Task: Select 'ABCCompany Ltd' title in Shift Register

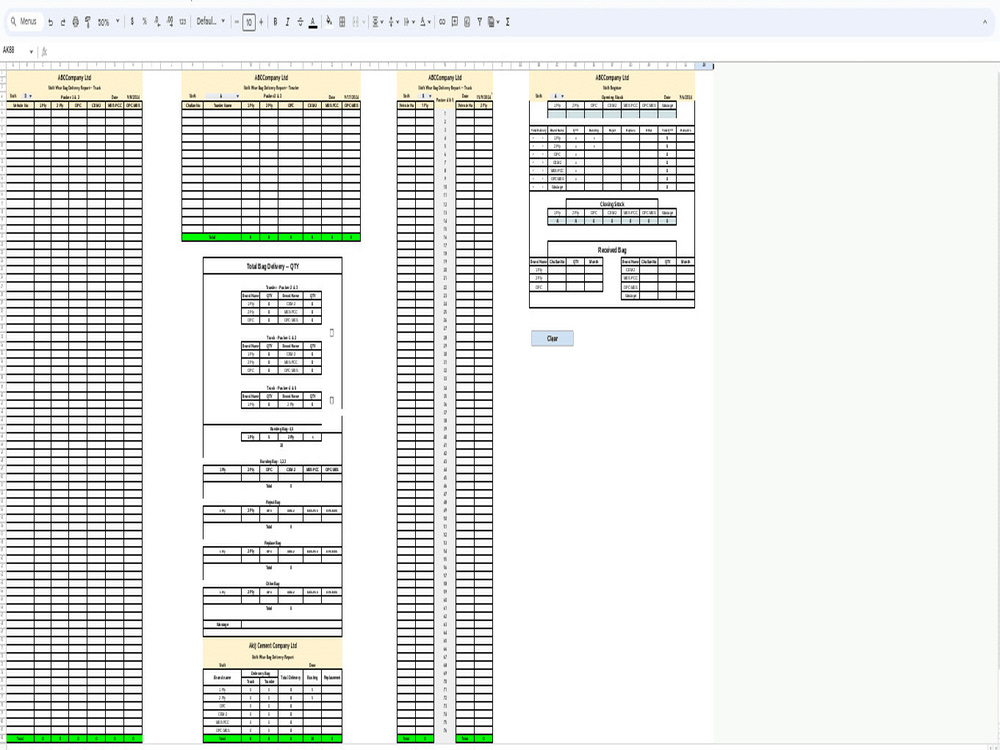Action: pyautogui.click(x=612, y=78)
